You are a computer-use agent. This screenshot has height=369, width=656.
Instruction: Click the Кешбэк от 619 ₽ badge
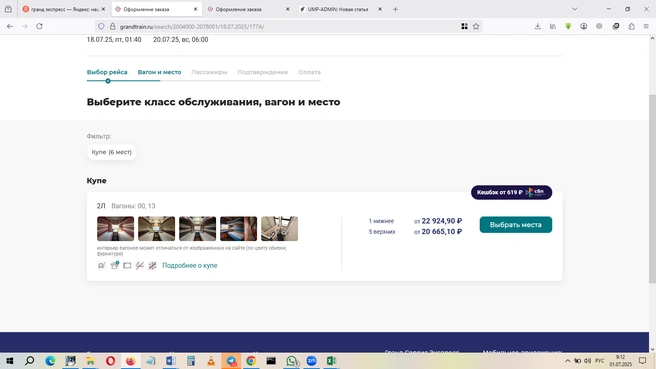(511, 192)
